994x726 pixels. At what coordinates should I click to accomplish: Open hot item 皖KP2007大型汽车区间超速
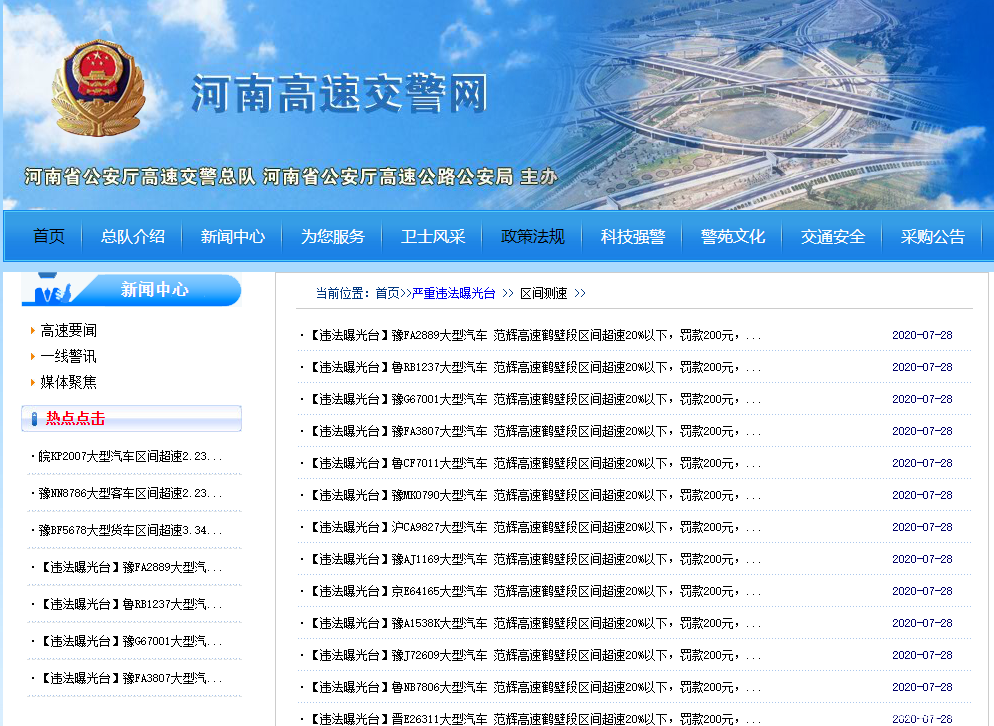(130, 457)
